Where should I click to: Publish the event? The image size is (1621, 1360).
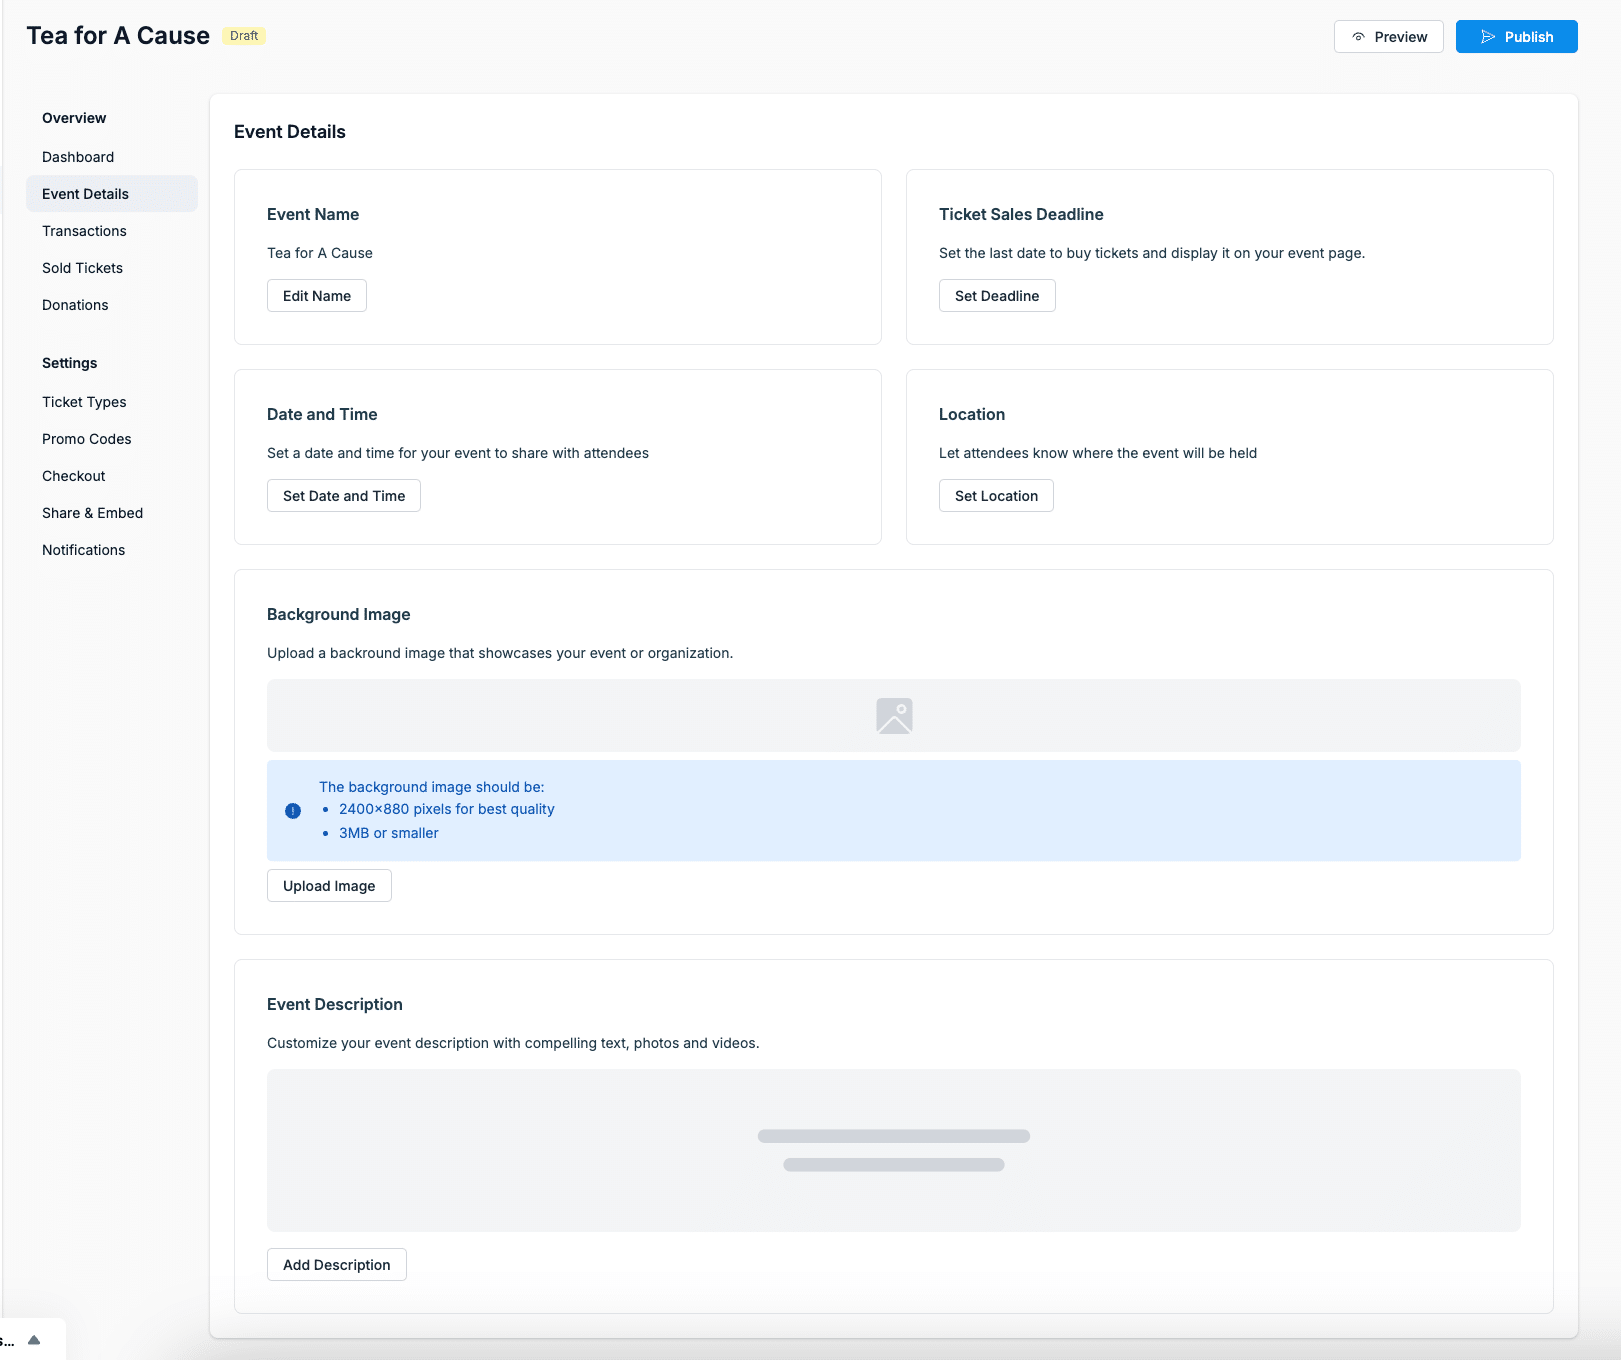(1516, 37)
